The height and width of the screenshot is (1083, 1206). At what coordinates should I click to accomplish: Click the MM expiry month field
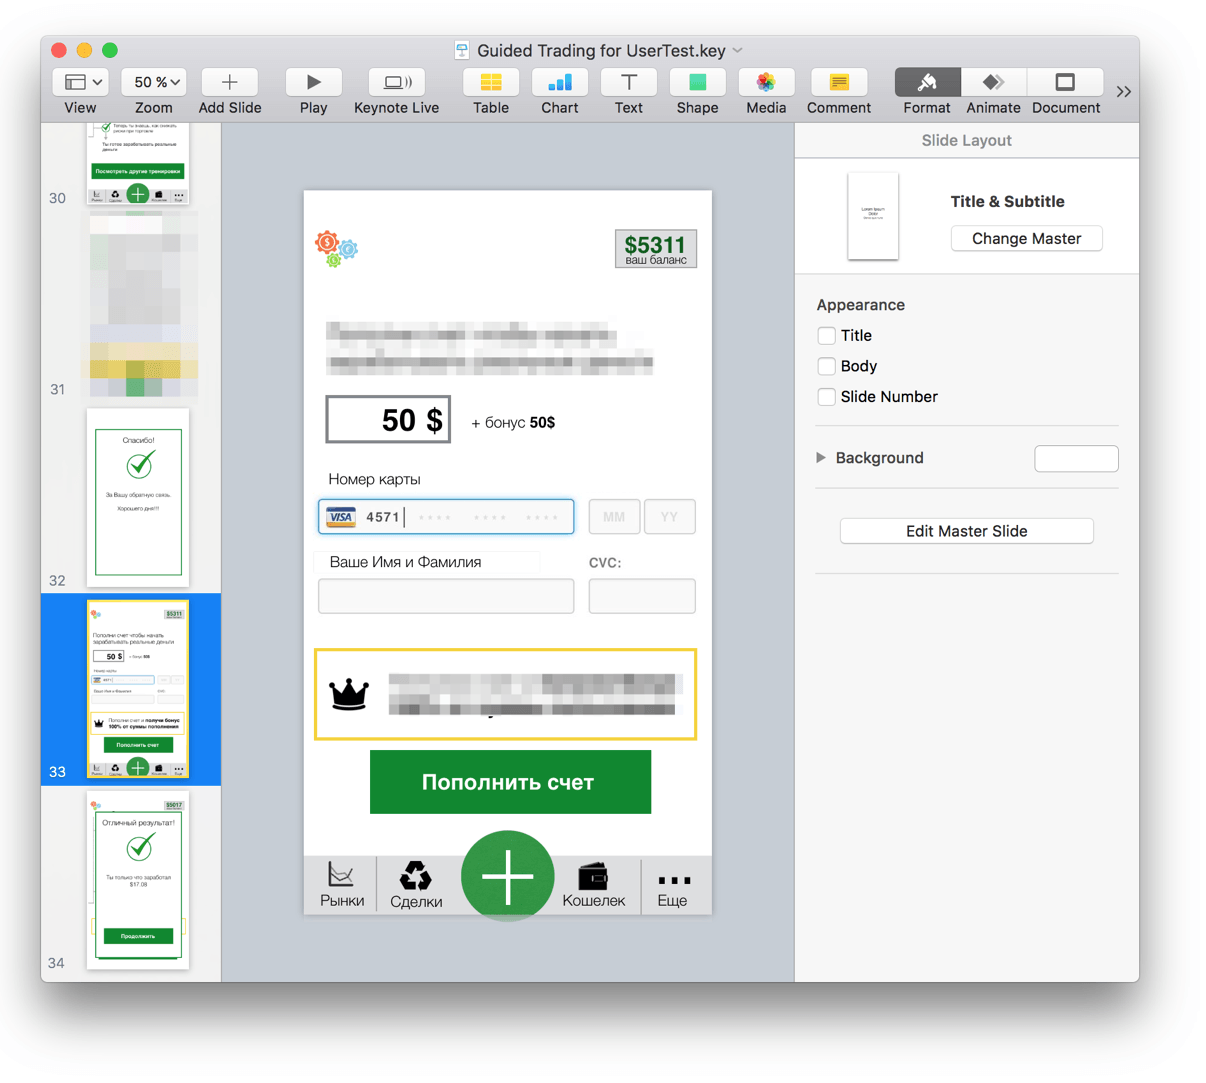pyautogui.click(x=614, y=517)
